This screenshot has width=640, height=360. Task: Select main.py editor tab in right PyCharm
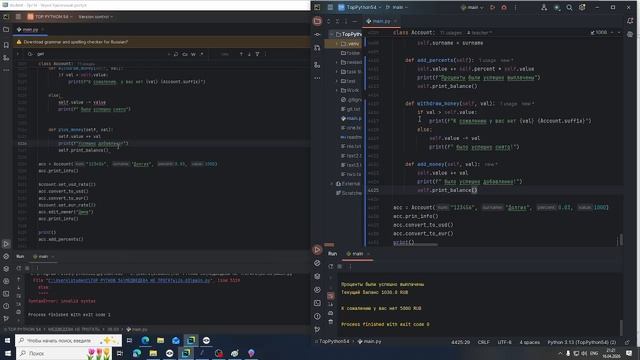[x=381, y=21]
